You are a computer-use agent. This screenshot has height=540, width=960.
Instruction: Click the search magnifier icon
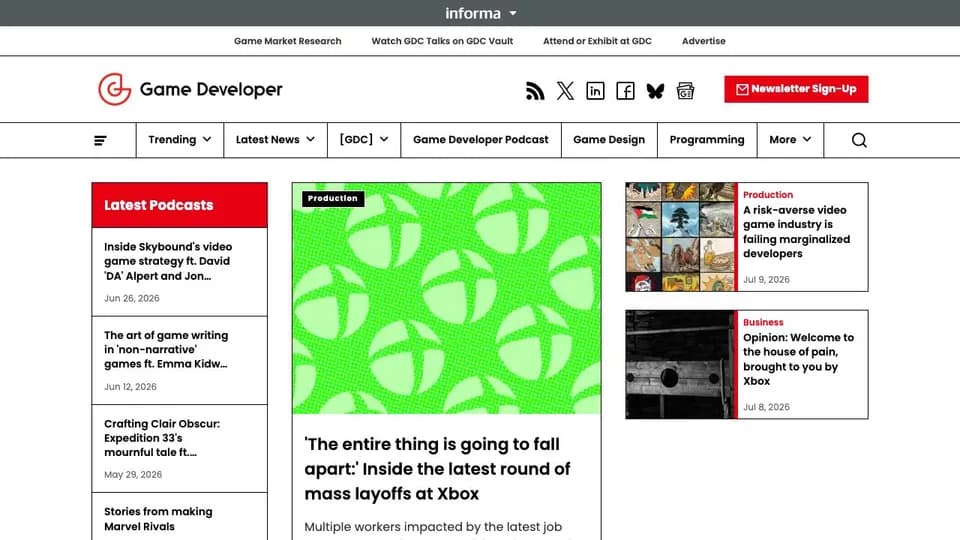pos(859,140)
